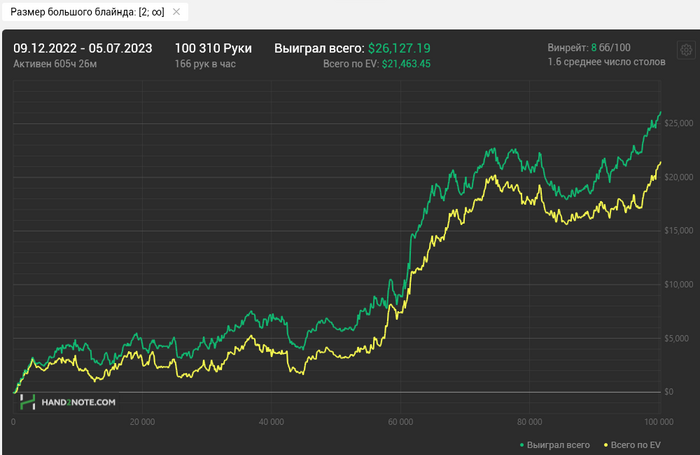Click the 100 000 x-axis label
Viewport: 700px width, 455px height.
tap(658, 422)
